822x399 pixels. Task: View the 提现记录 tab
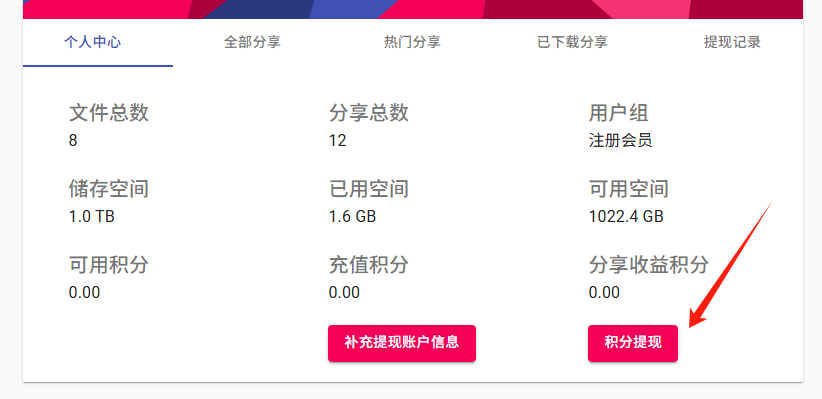pos(732,42)
